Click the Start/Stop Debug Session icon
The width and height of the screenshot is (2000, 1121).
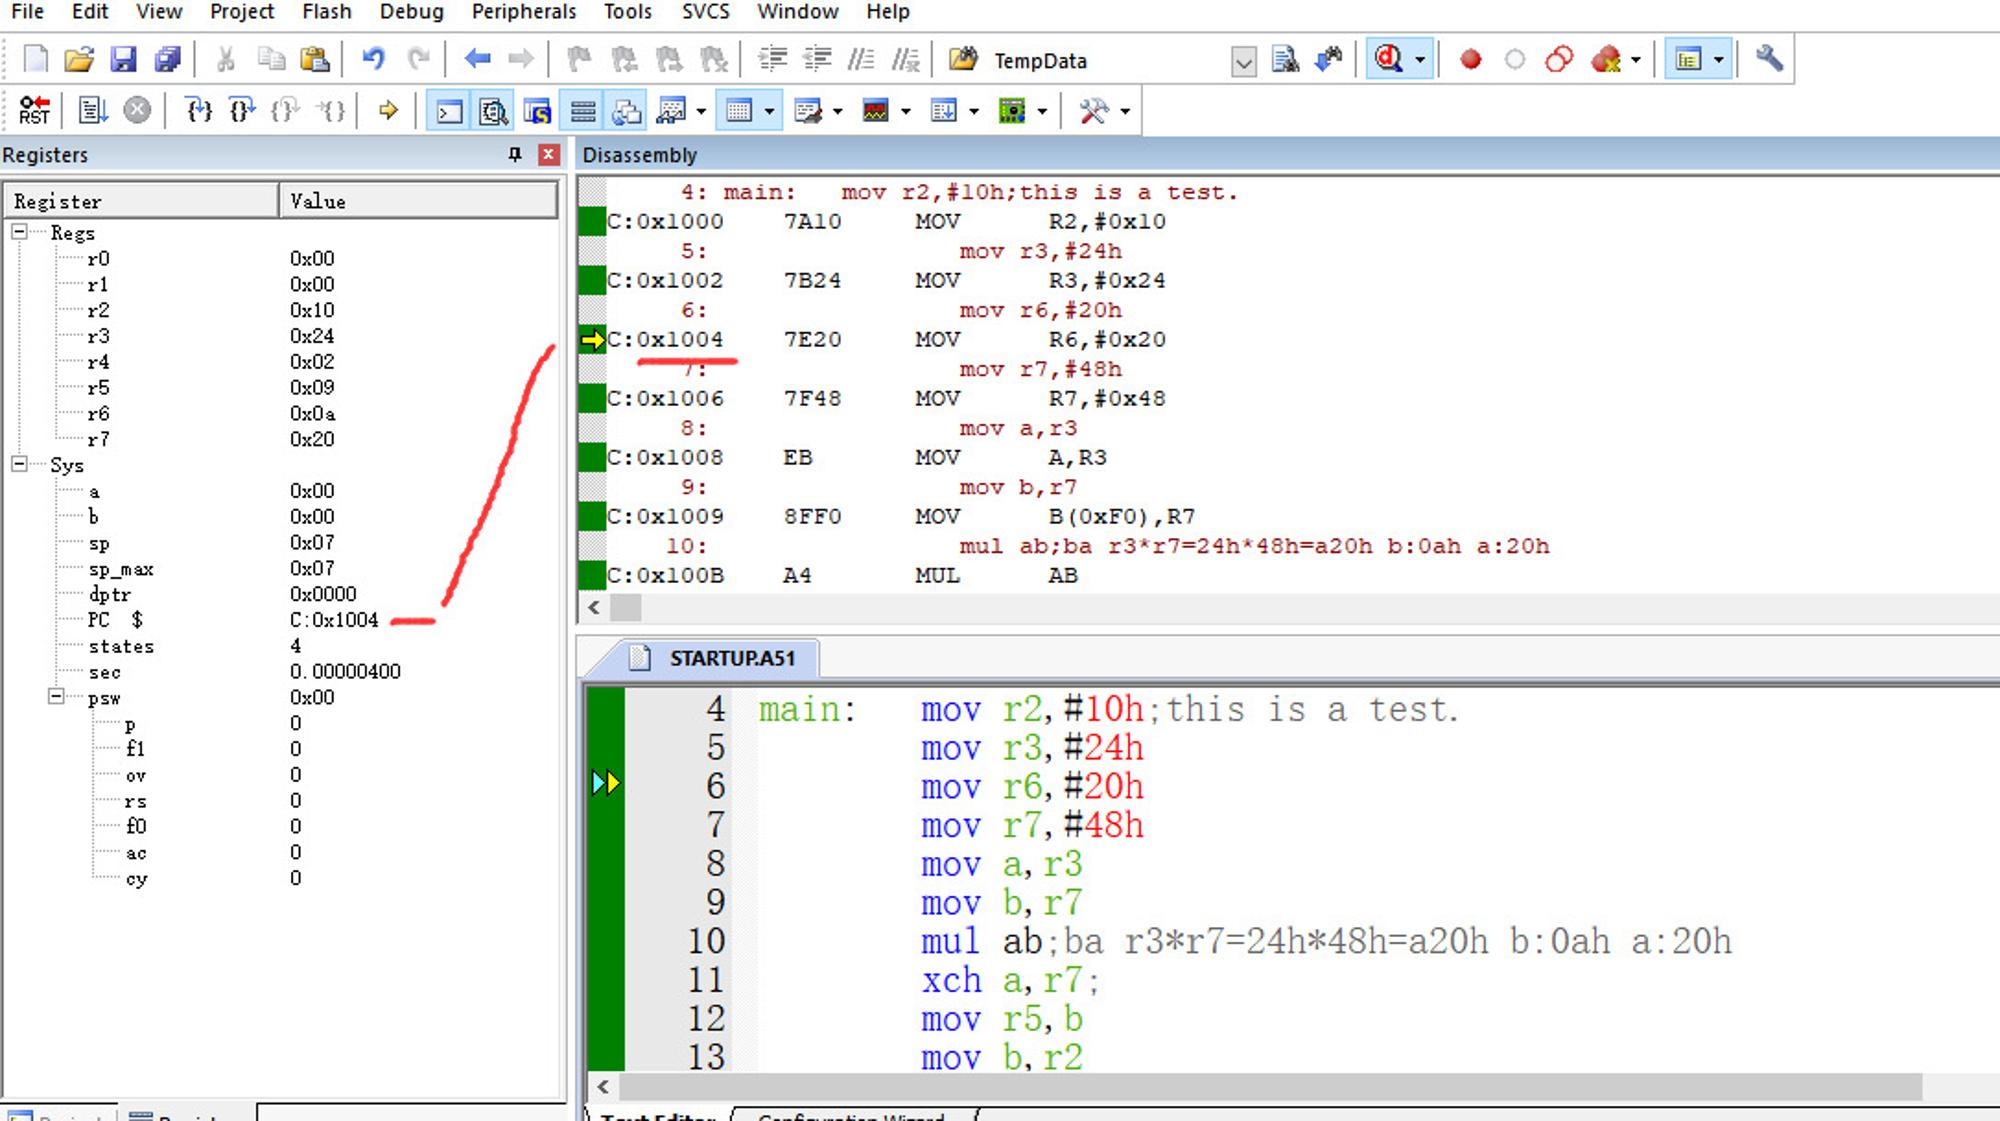pos(1389,60)
